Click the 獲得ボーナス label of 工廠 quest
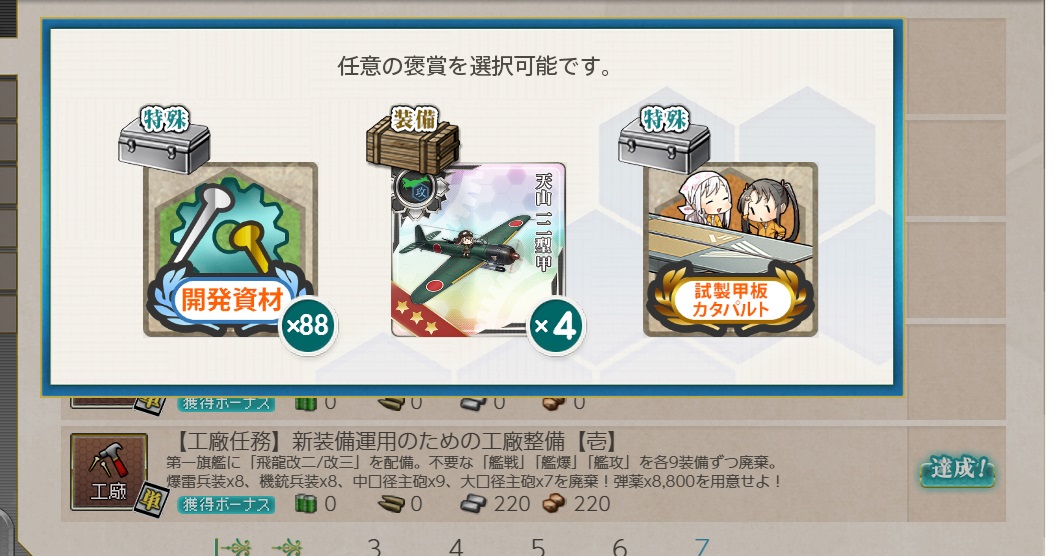Image resolution: width=1060 pixels, height=556 pixels. tap(226, 505)
